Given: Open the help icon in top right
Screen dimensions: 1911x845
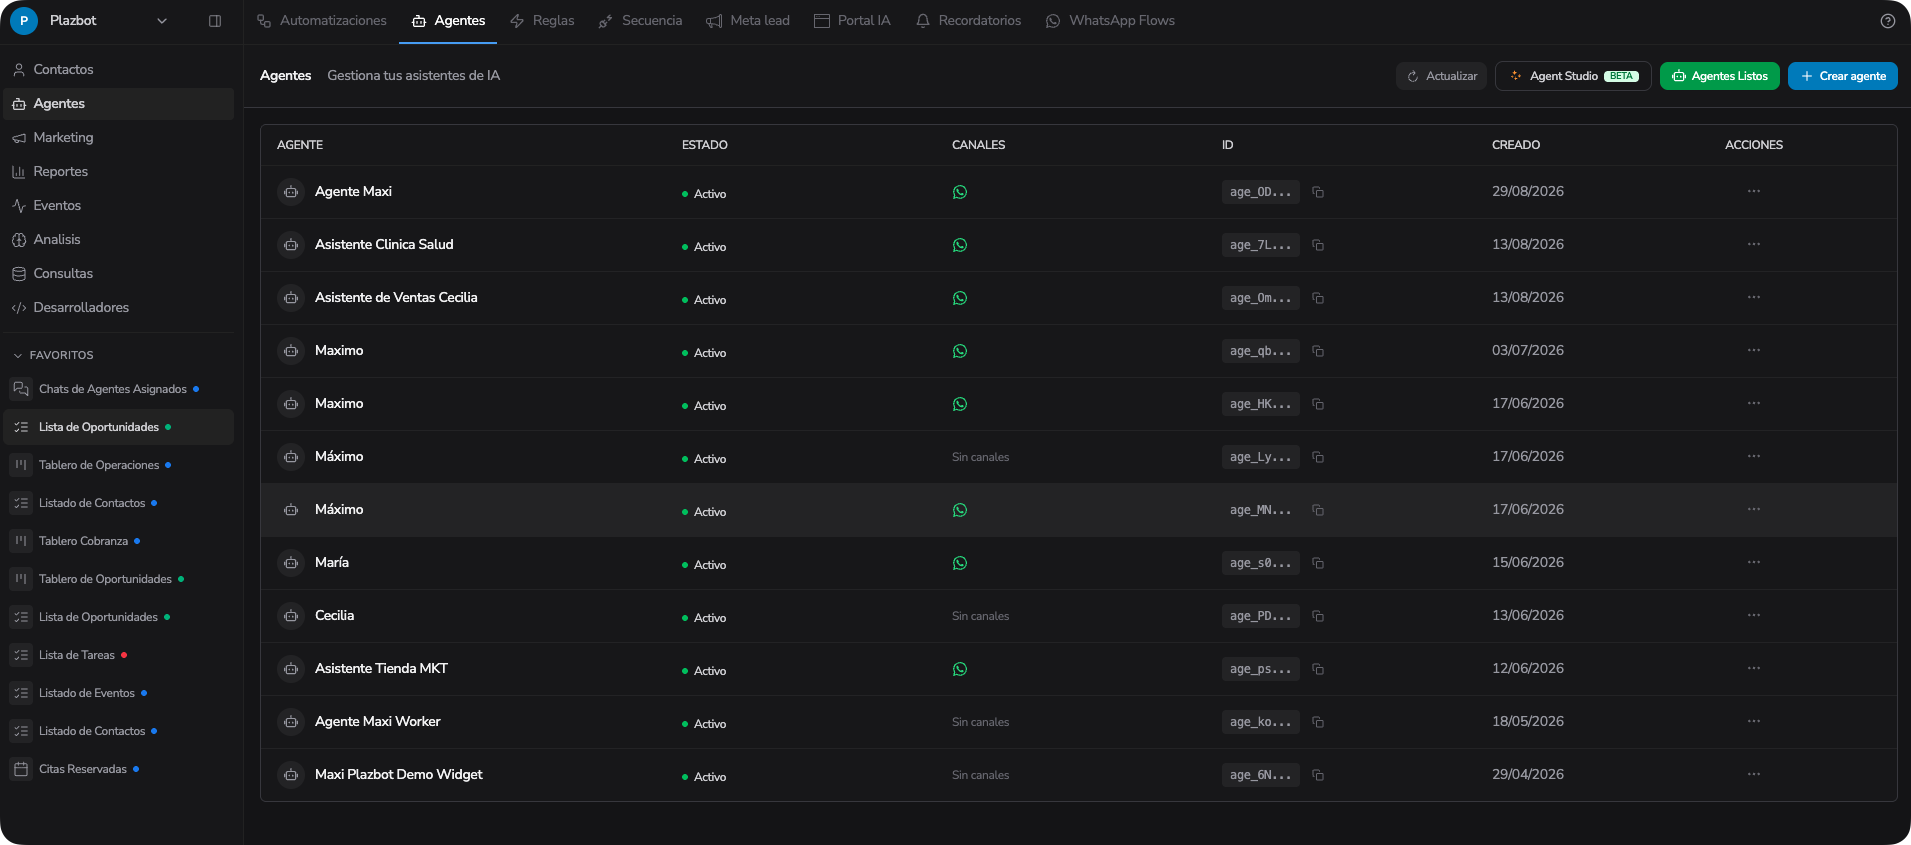Looking at the screenshot, I should [1887, 21].
